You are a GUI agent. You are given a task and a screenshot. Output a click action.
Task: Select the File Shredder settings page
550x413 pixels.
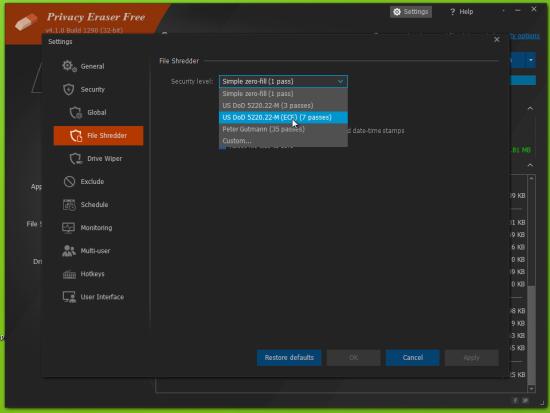98,135
